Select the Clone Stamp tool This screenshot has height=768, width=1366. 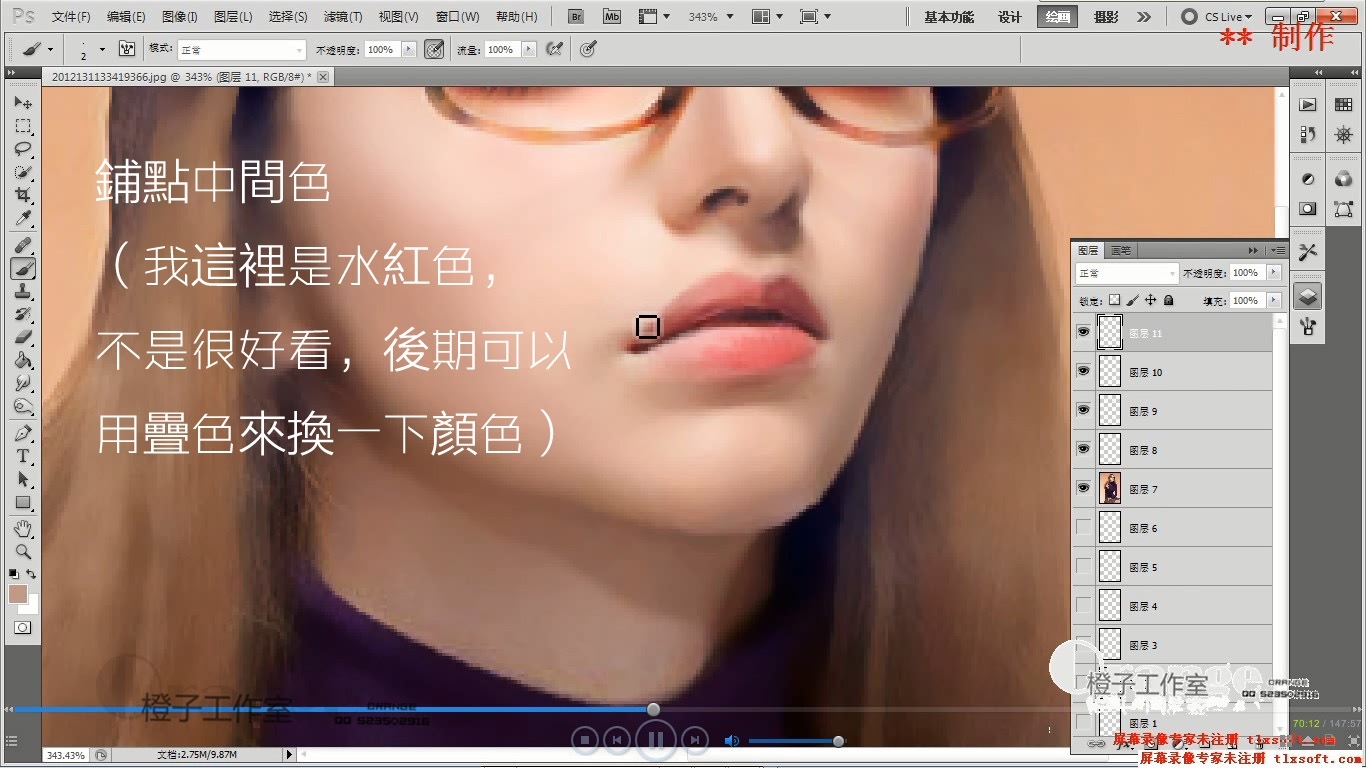[x=23, y=291]
